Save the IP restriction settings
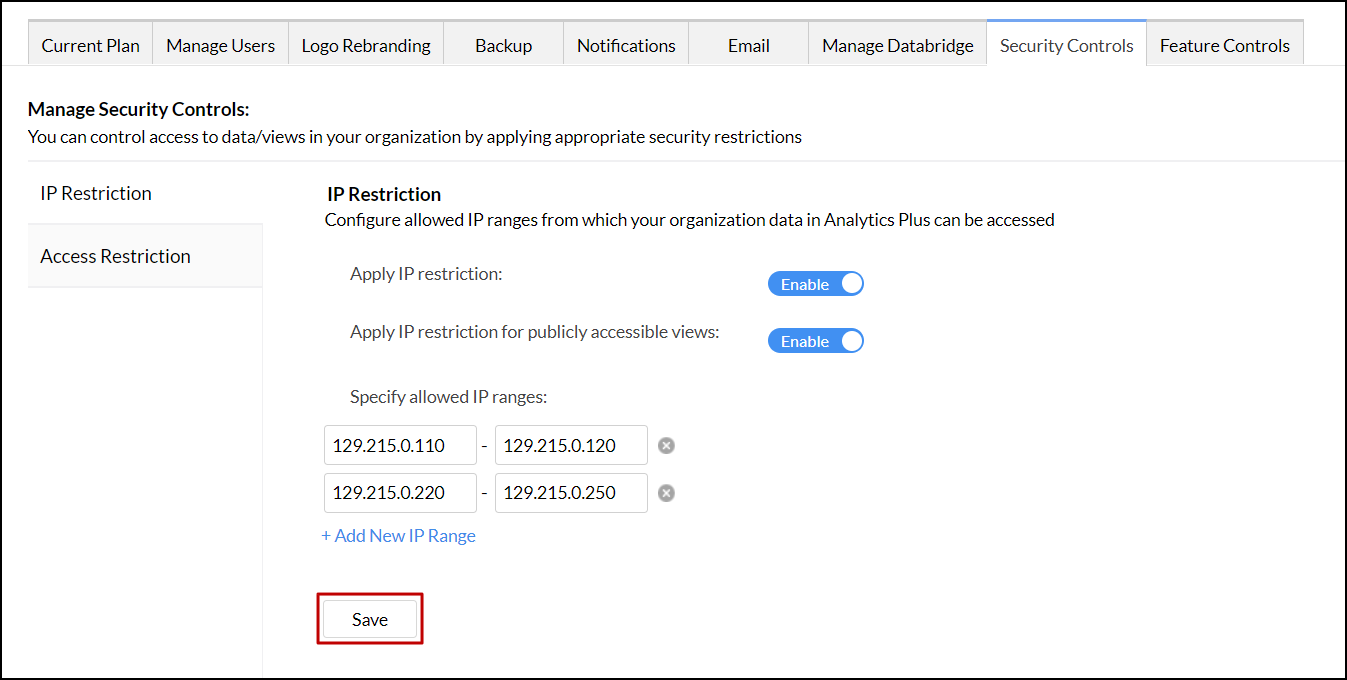This screenshot has height=680, width=1347. pos(369,619)
